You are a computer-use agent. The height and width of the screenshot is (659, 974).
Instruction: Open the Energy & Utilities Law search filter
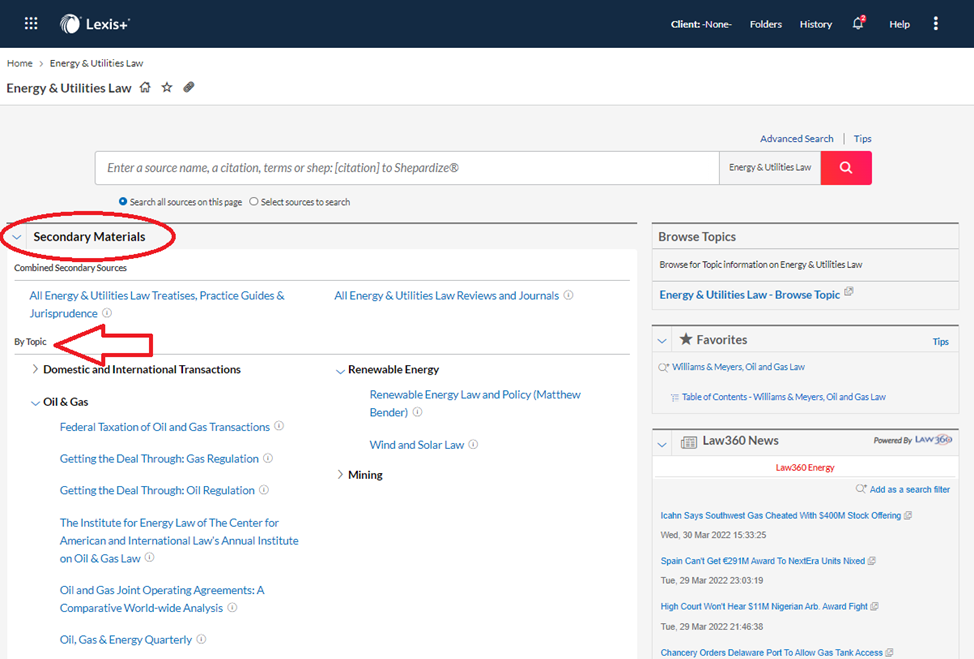click(770, 168)
